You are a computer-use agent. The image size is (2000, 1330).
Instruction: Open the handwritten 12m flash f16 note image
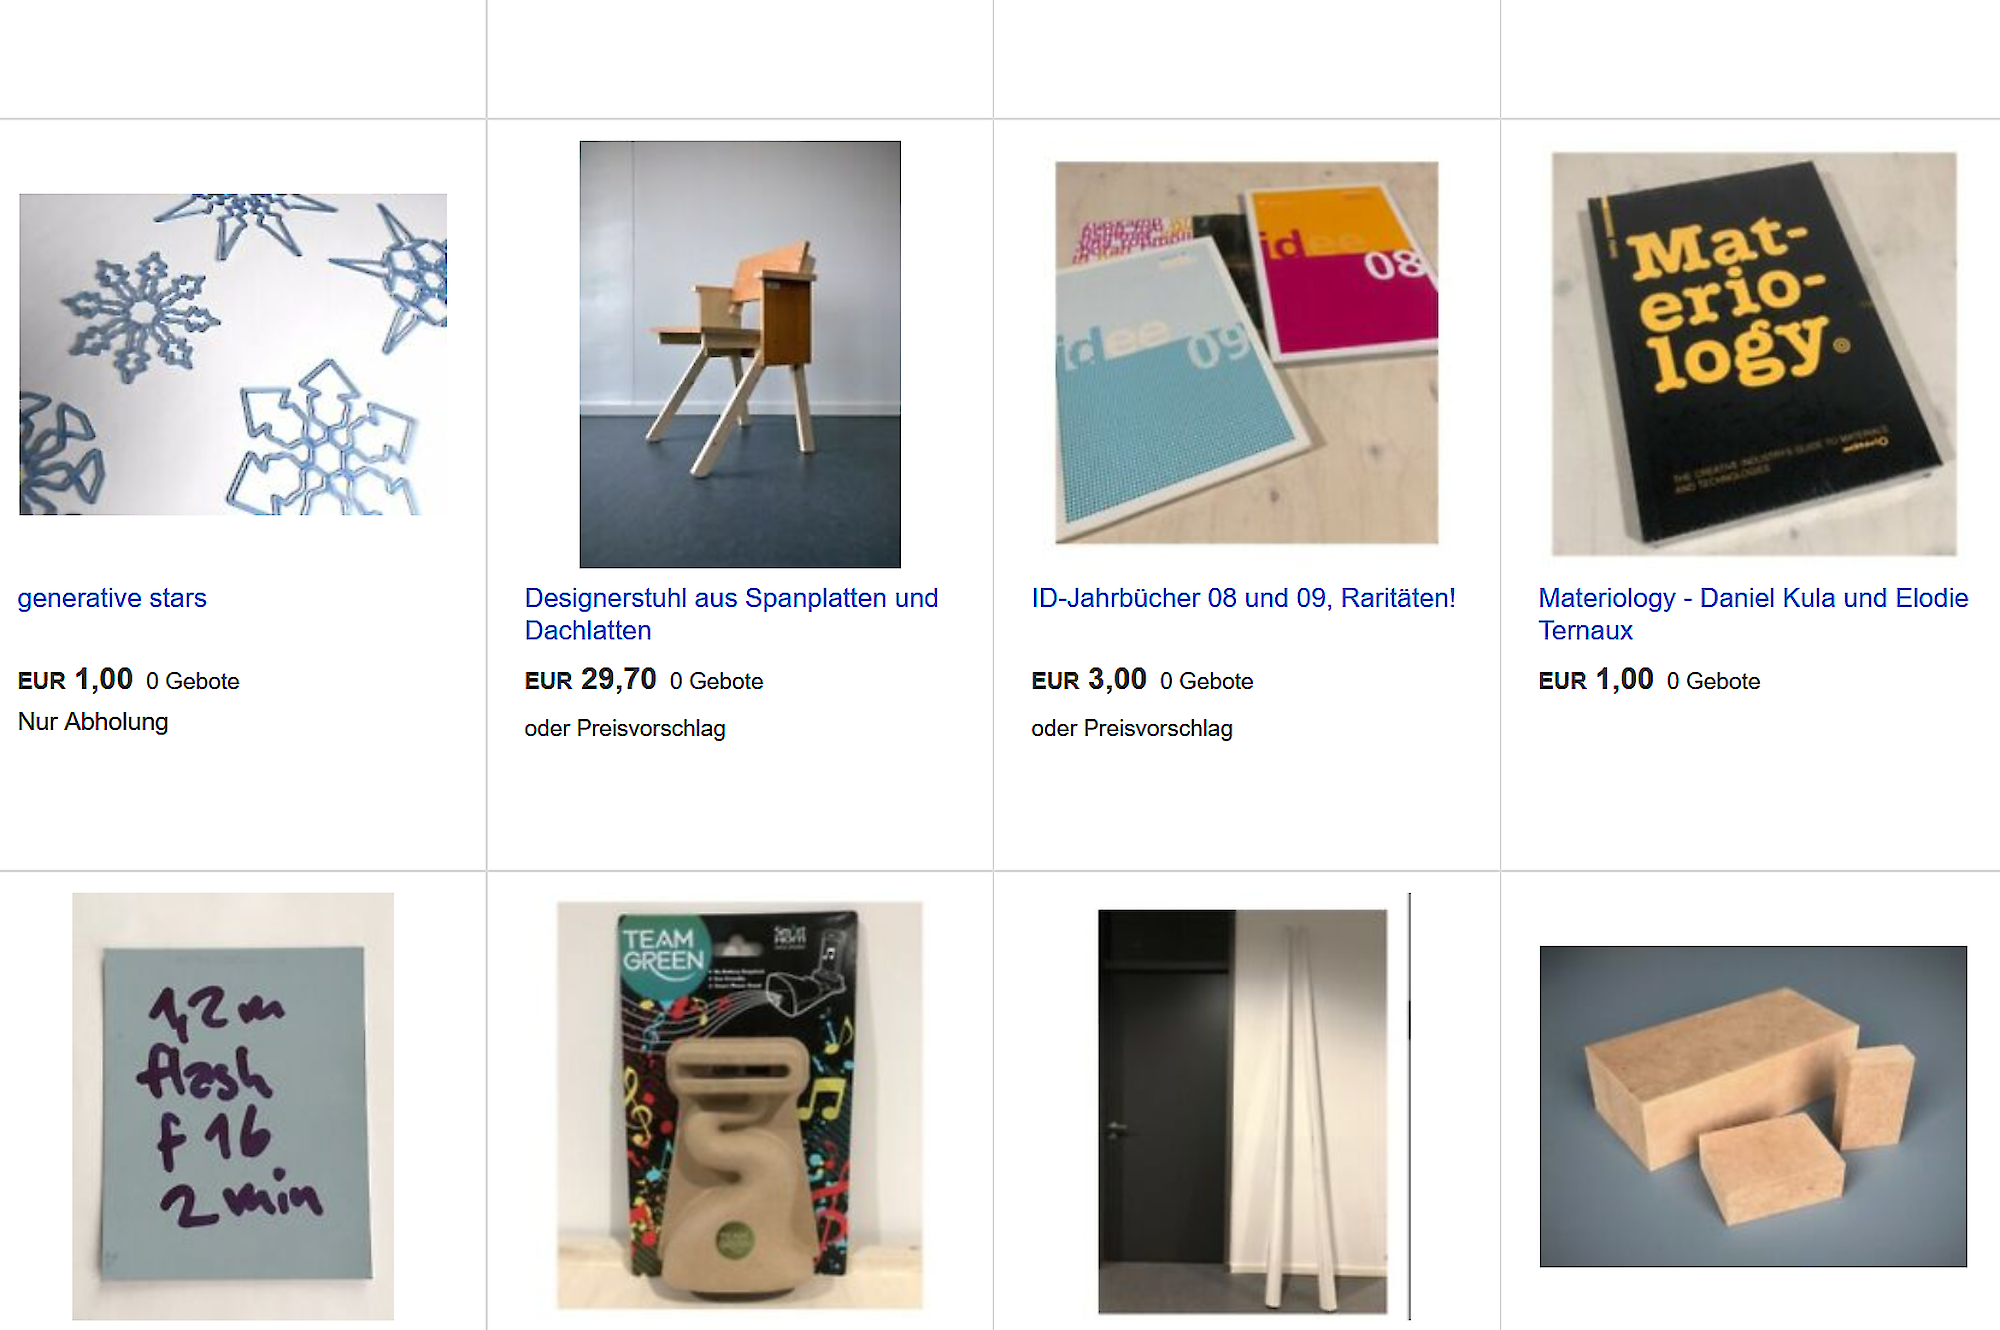coord(233,1106)
